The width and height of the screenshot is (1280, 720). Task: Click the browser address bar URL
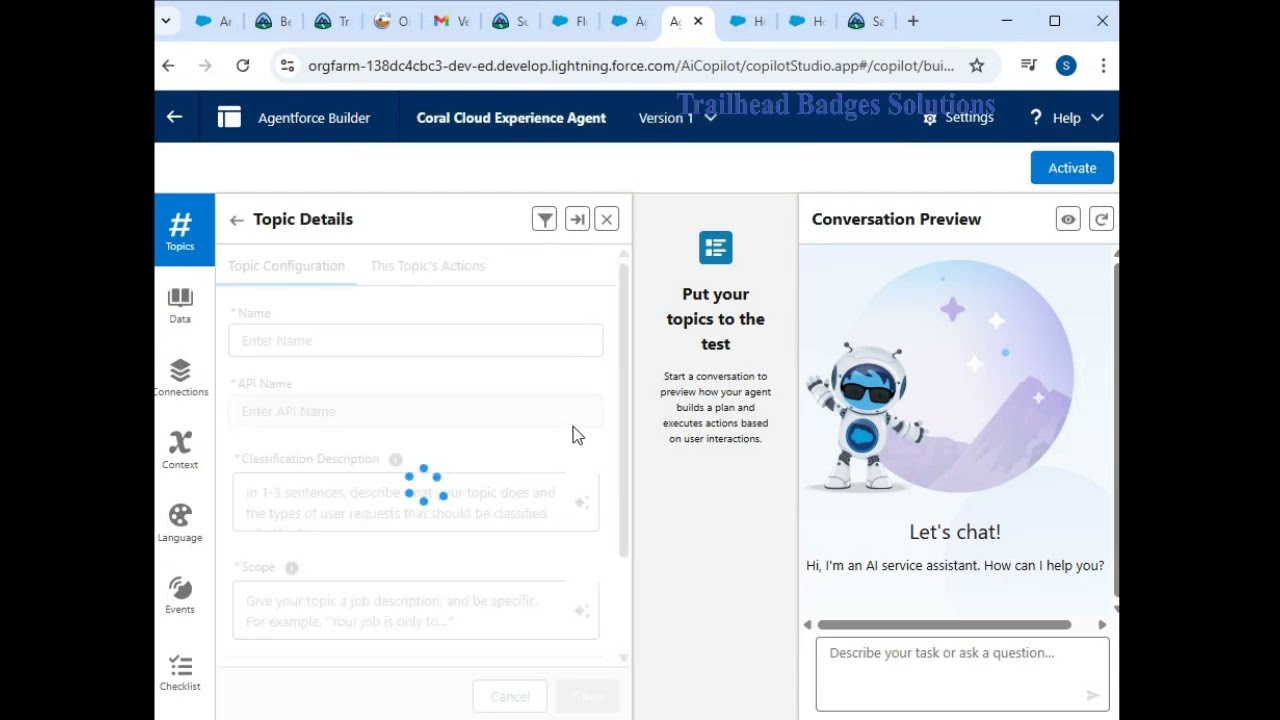click(630, 66)
